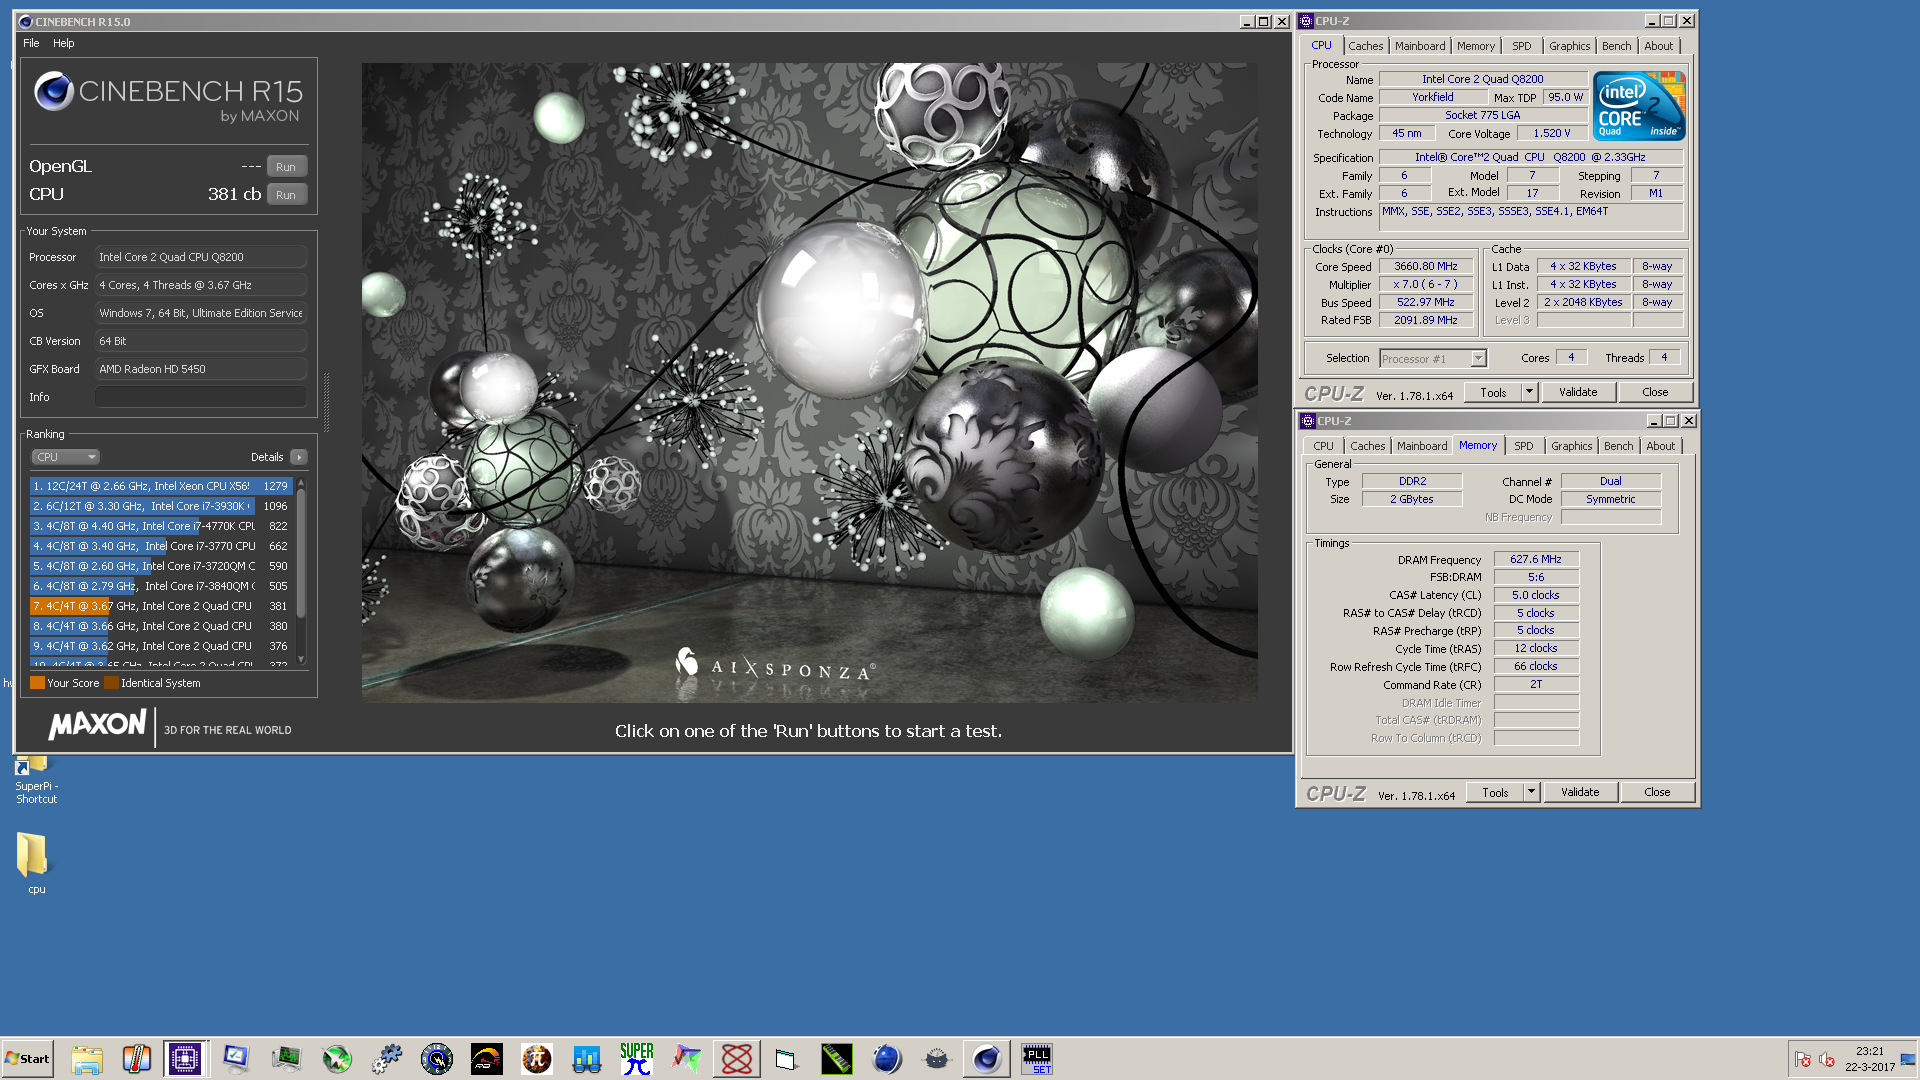
Task: Click Validate in top CPU-Z window
Action: pos(1578,393)
